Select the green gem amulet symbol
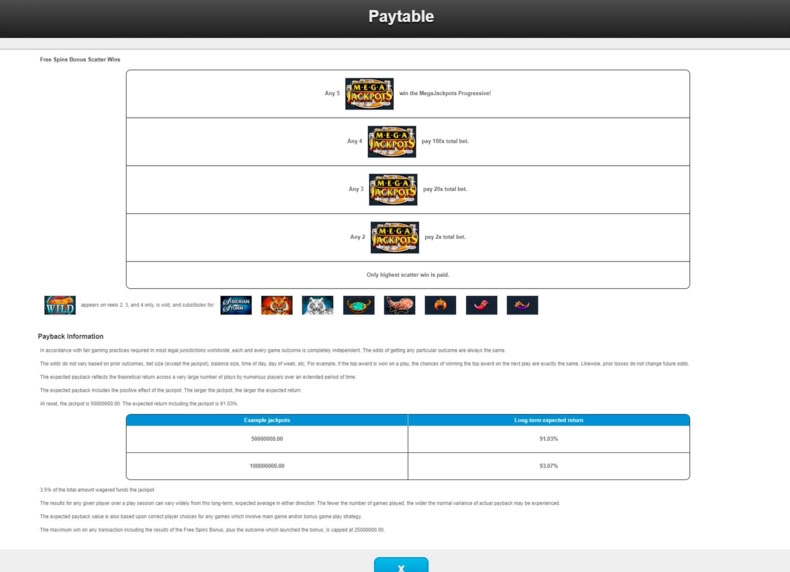Image resolution: width=790 pixels, height=572 pixels. [359, 305]
